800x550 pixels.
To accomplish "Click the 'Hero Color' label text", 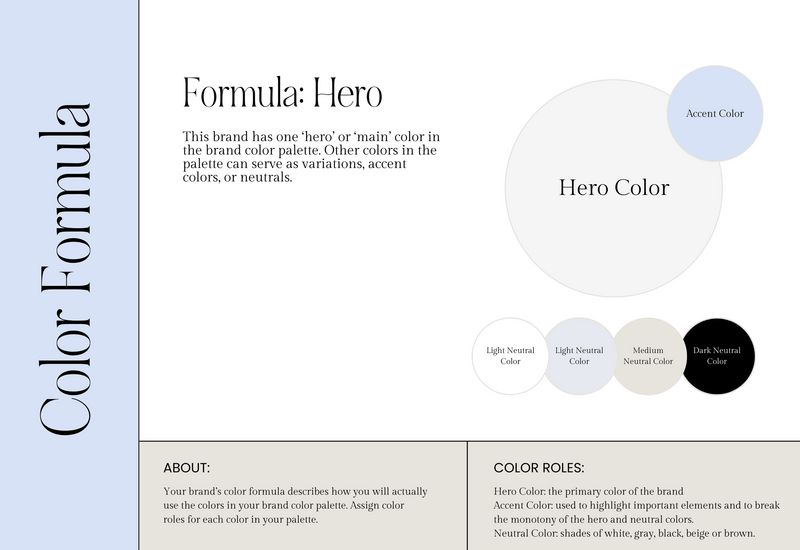I will tap(614, 187).
